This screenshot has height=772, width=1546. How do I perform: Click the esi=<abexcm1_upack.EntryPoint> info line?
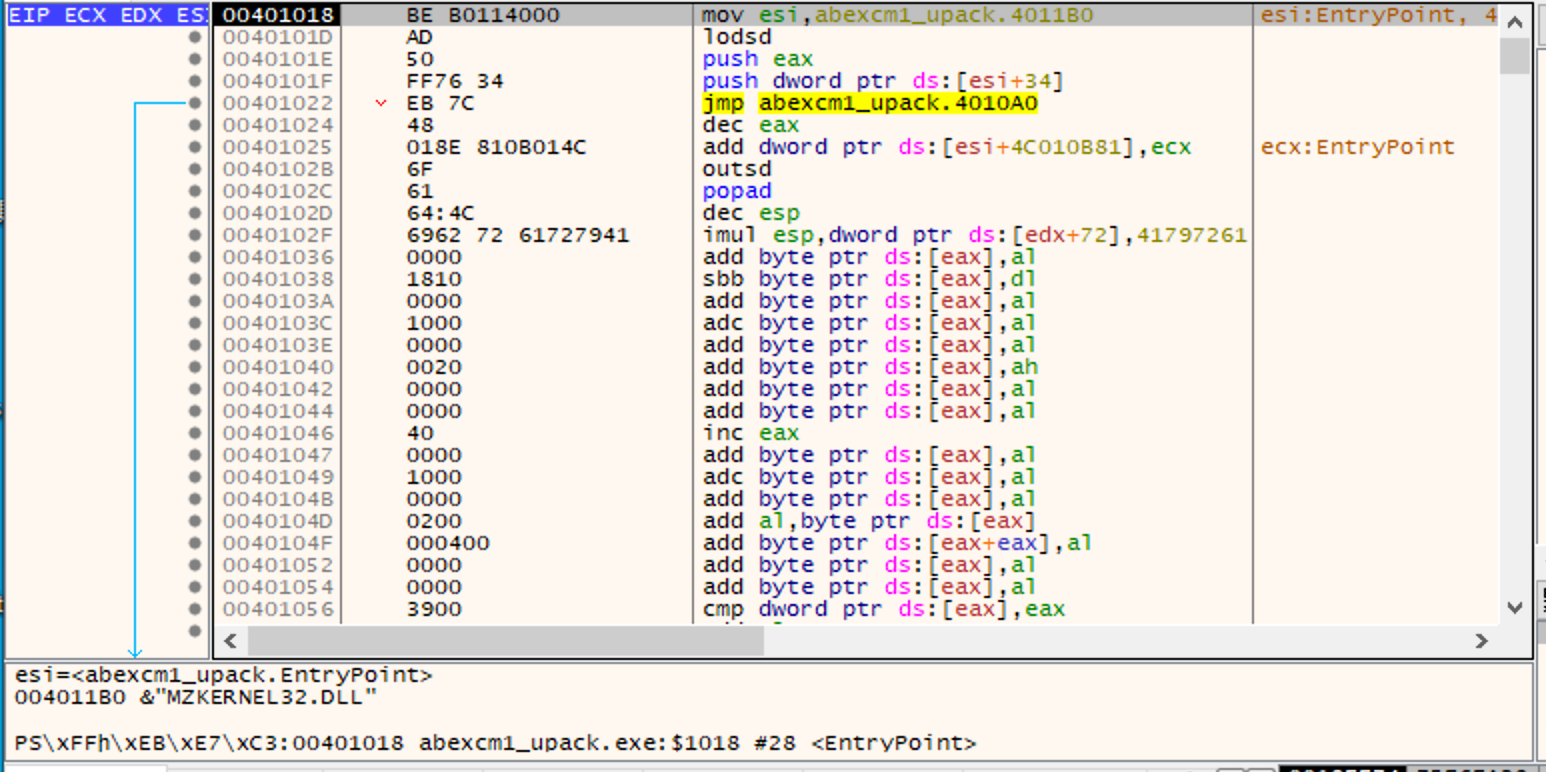pyautogui.click(x=223, y=675)
